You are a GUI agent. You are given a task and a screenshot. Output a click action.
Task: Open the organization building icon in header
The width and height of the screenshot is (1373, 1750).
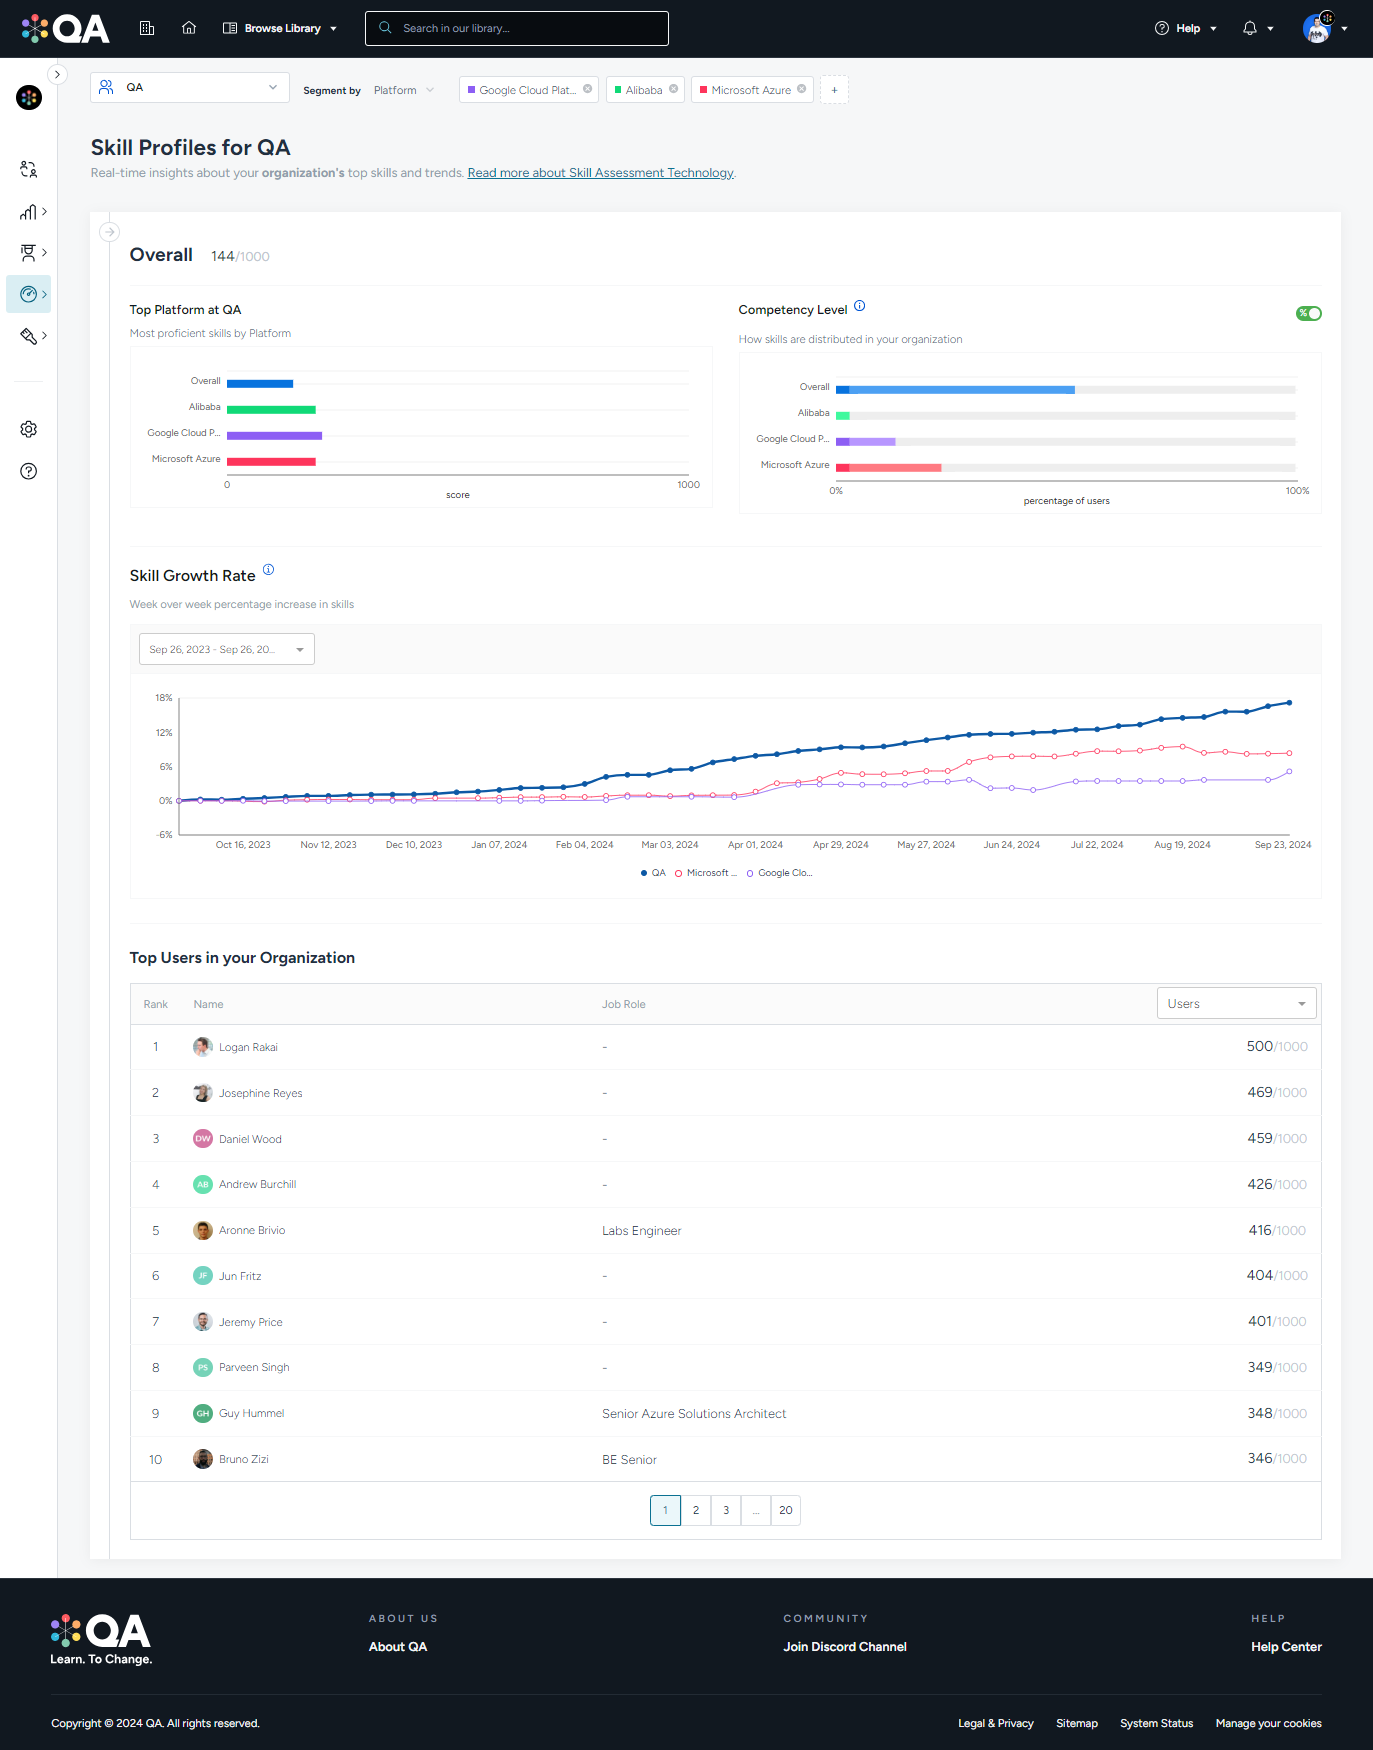pos(147,28)
